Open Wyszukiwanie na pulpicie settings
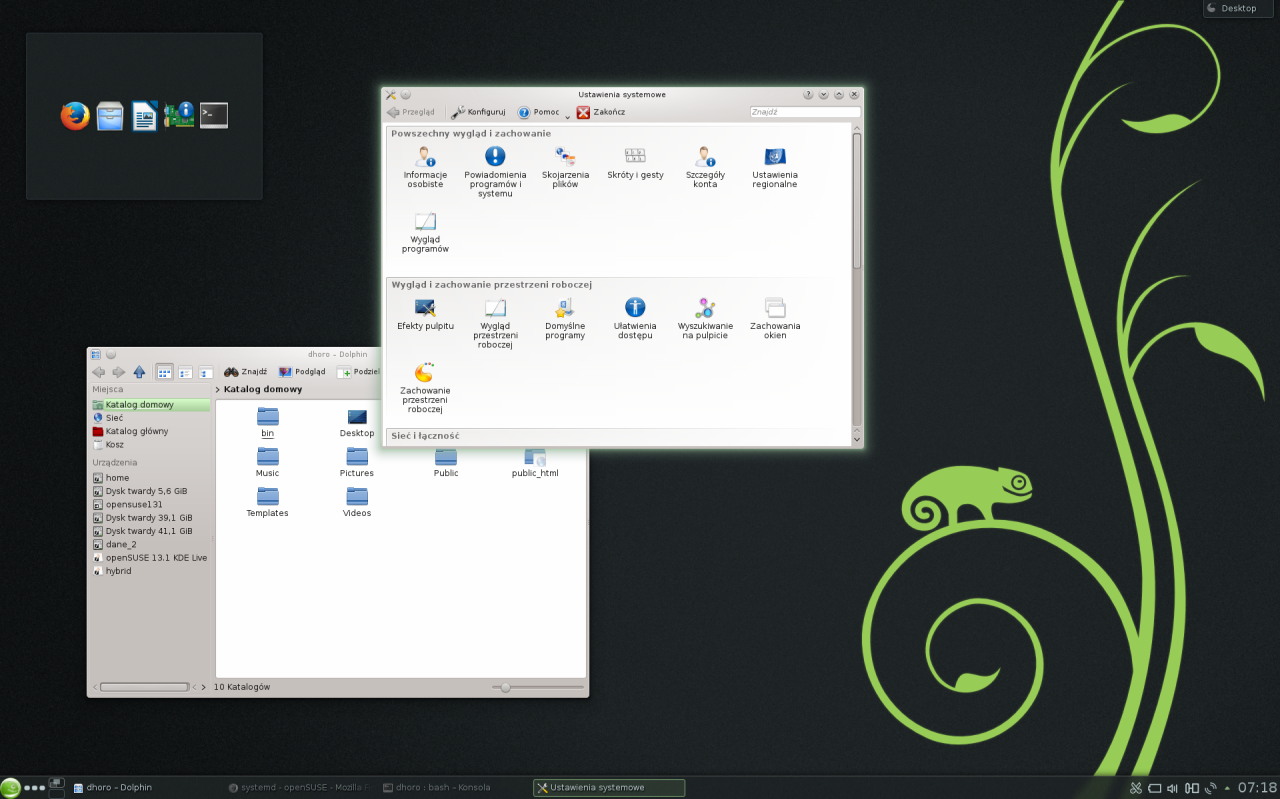1280x799 pixels. pos(705,319)
